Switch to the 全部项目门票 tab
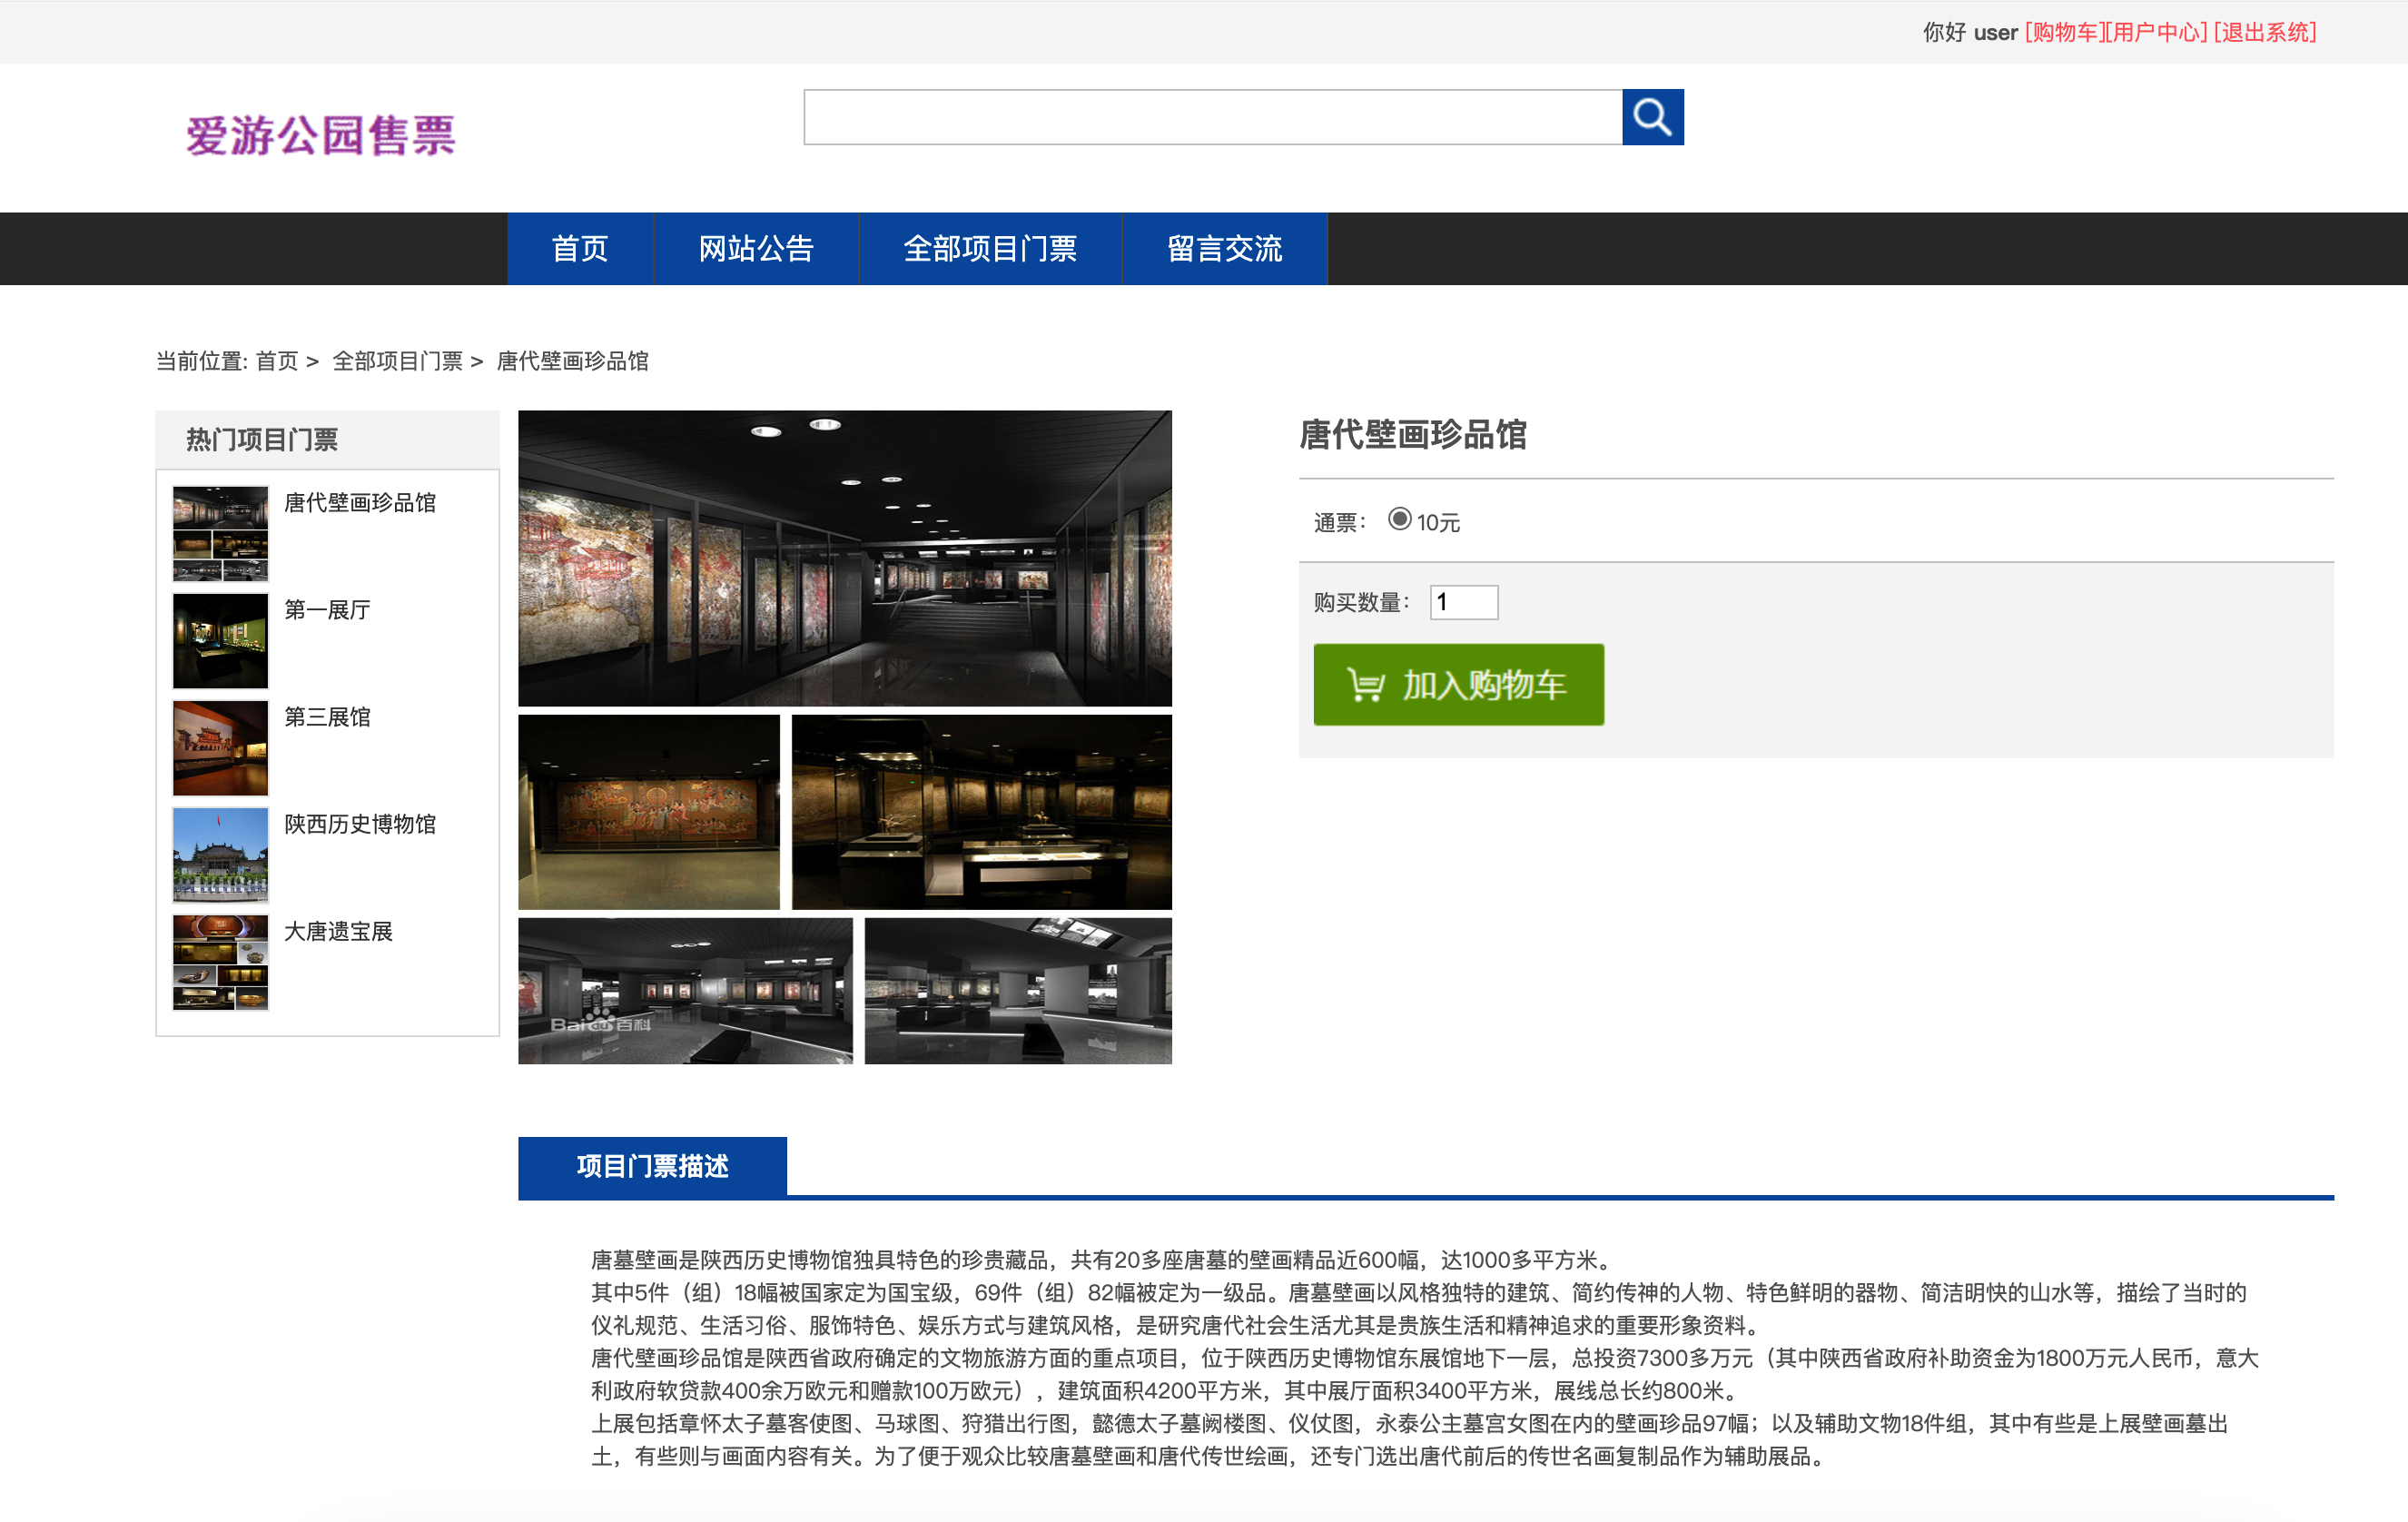 tap(991, 249)
